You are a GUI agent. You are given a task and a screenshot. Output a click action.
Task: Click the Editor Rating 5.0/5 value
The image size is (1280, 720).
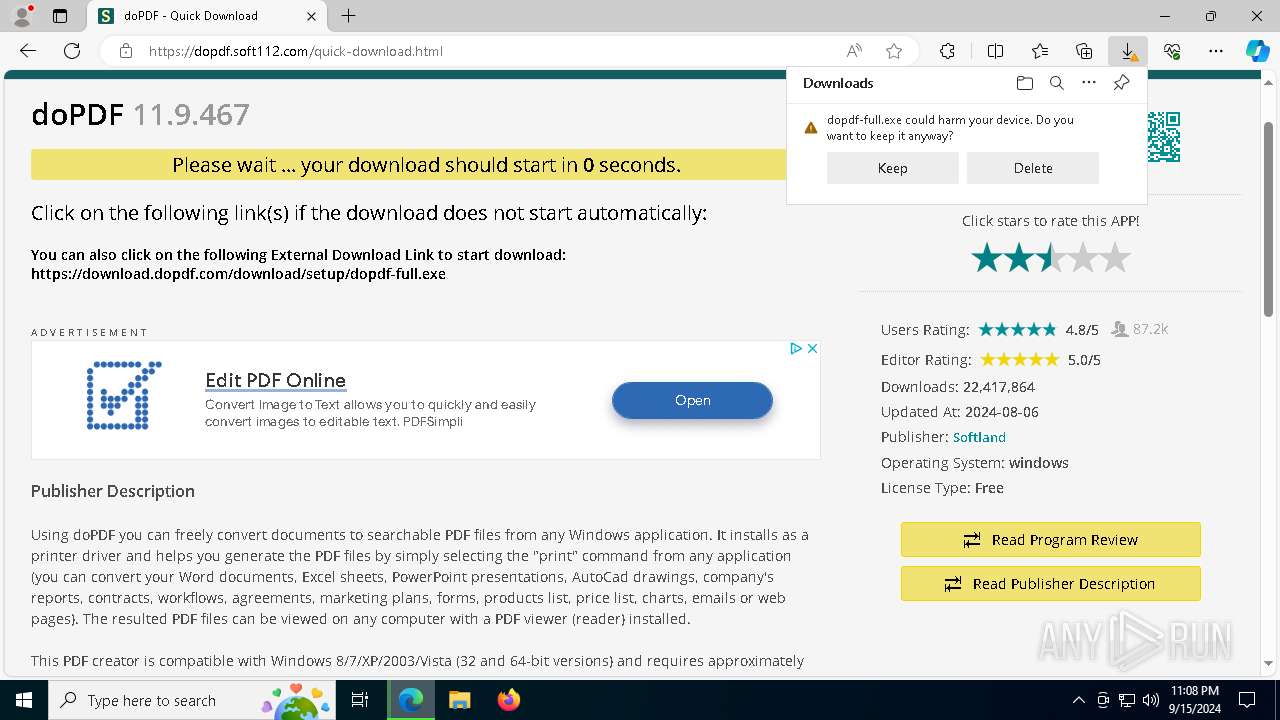[x=1084, y=360]
